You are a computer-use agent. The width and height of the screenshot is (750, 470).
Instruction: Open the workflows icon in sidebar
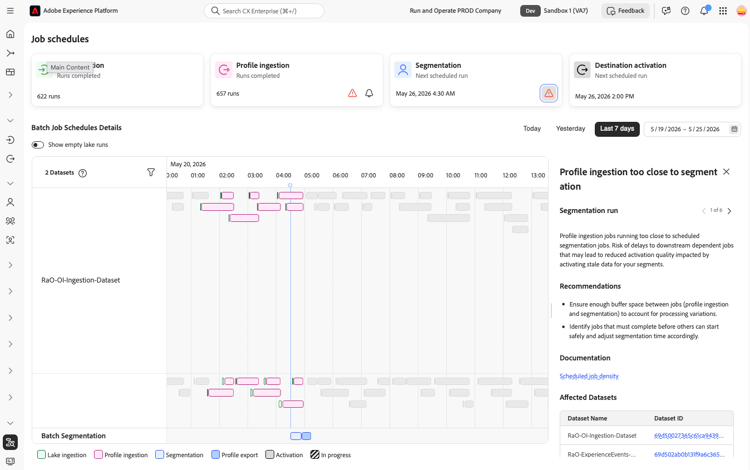pyautogui.click(x=10, y=53)
